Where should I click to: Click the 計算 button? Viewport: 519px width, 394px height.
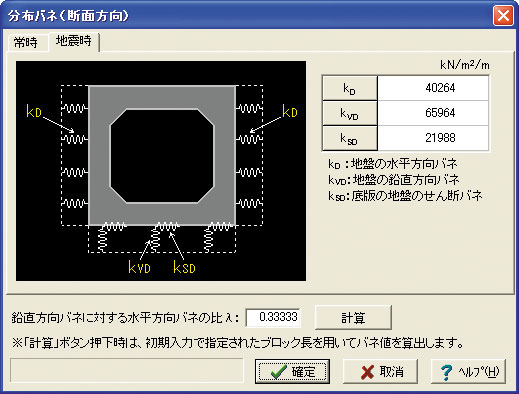[353, 317]
